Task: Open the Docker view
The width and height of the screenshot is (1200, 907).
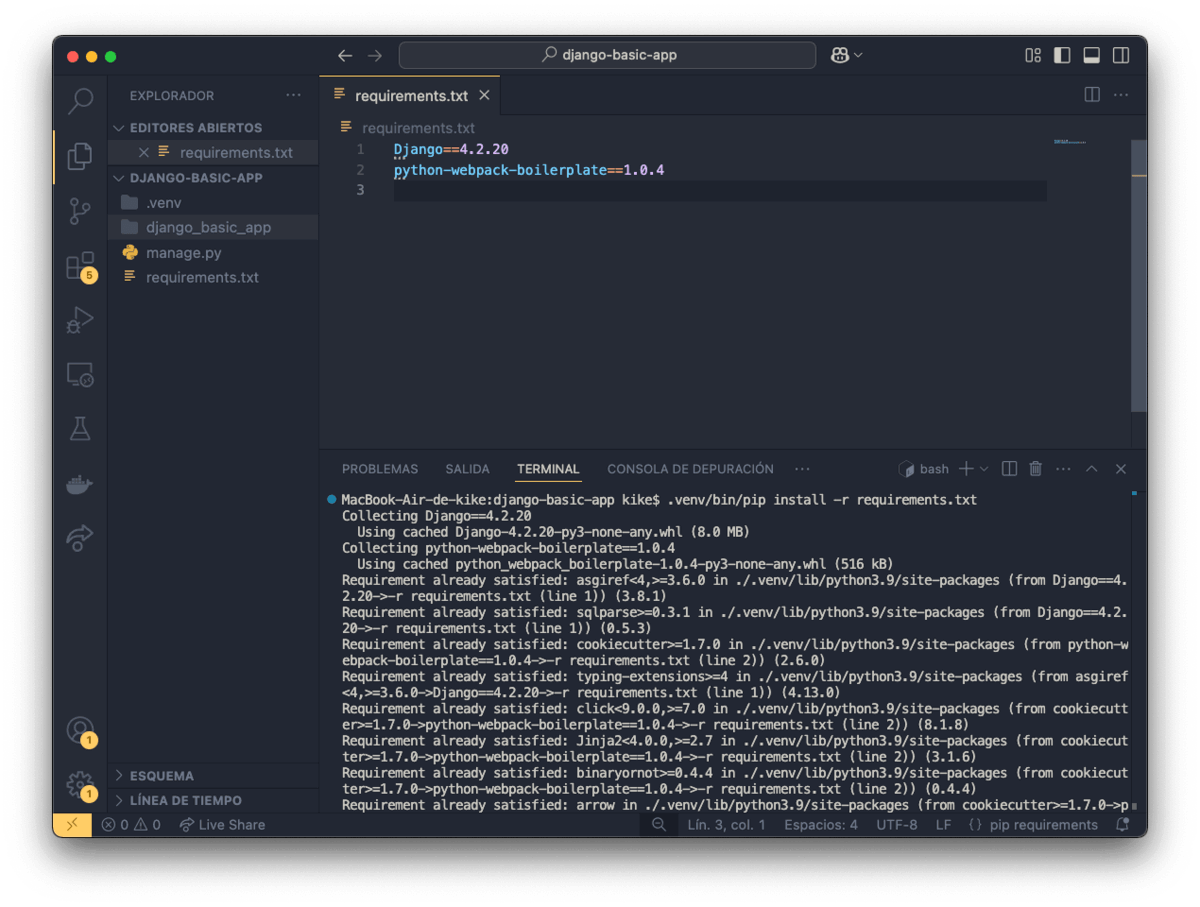Action: click(x=80, y=484)
